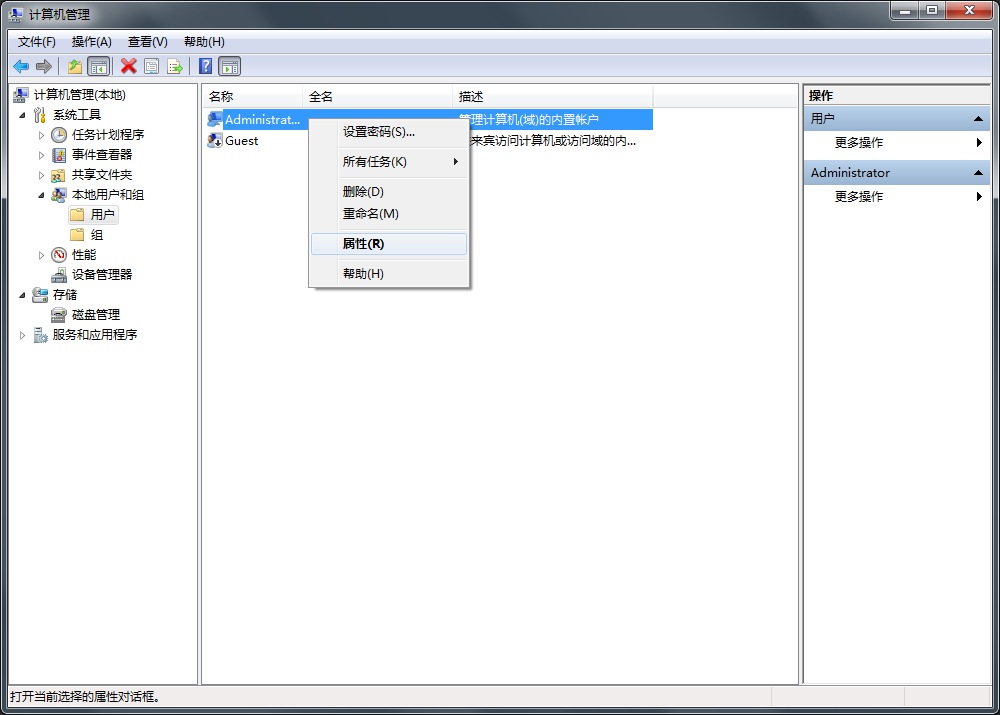Toggle the show/hide console tree button
Viewport: 1000px width, 715px height.
[x=98, y=67]
